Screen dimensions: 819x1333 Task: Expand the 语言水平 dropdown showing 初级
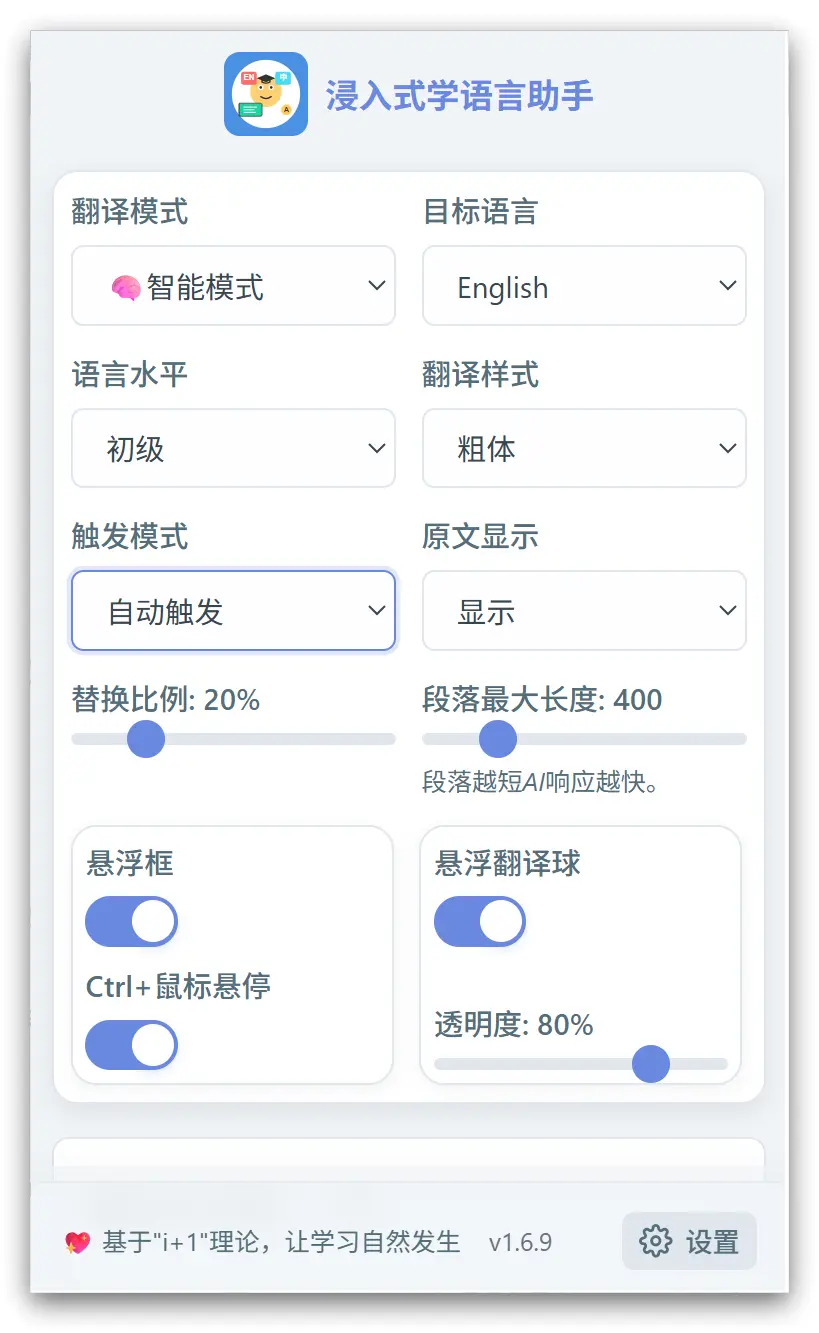point(233,448)
